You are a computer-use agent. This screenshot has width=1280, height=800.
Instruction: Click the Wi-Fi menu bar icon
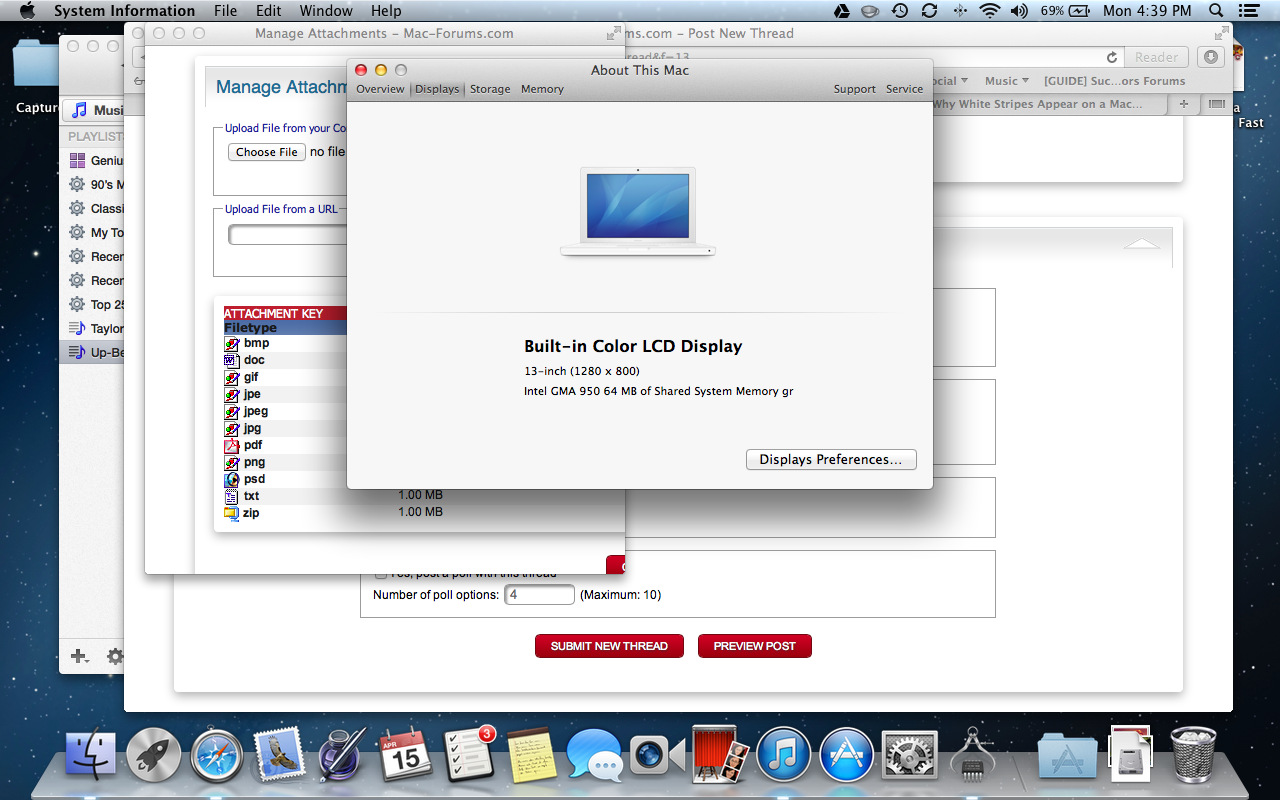990,11
